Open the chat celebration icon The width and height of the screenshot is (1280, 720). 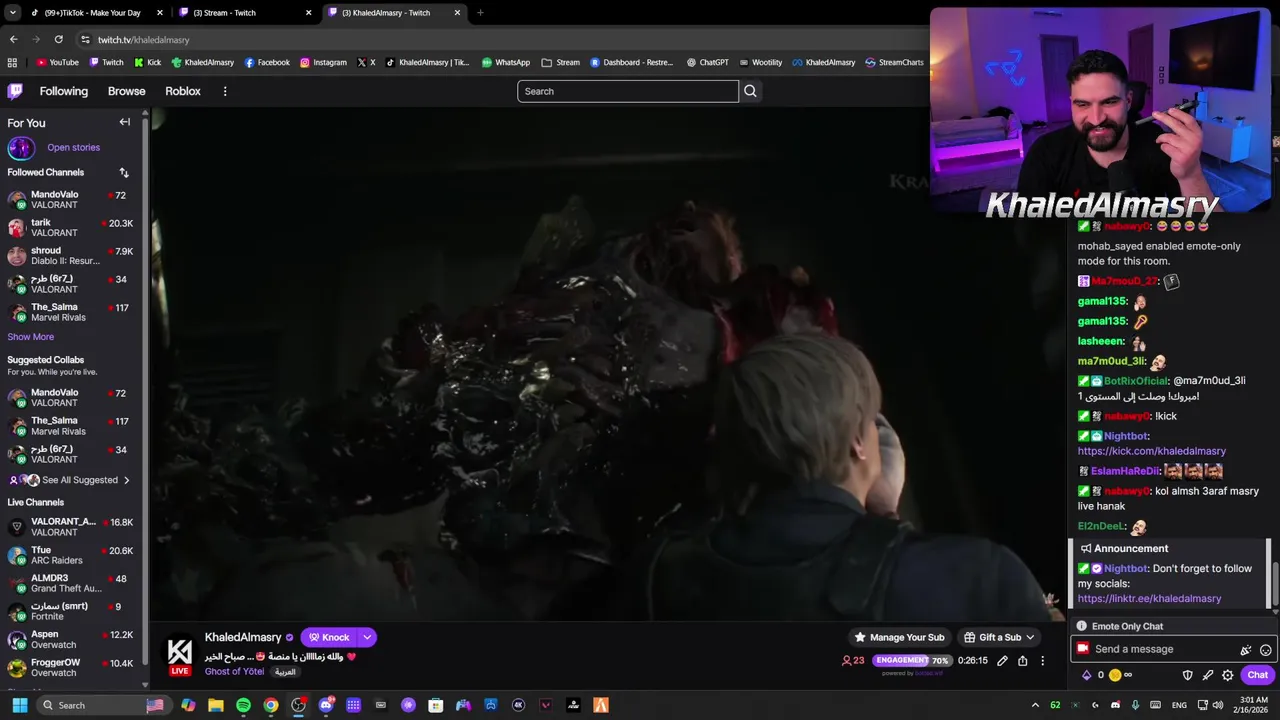[1245, 650]
